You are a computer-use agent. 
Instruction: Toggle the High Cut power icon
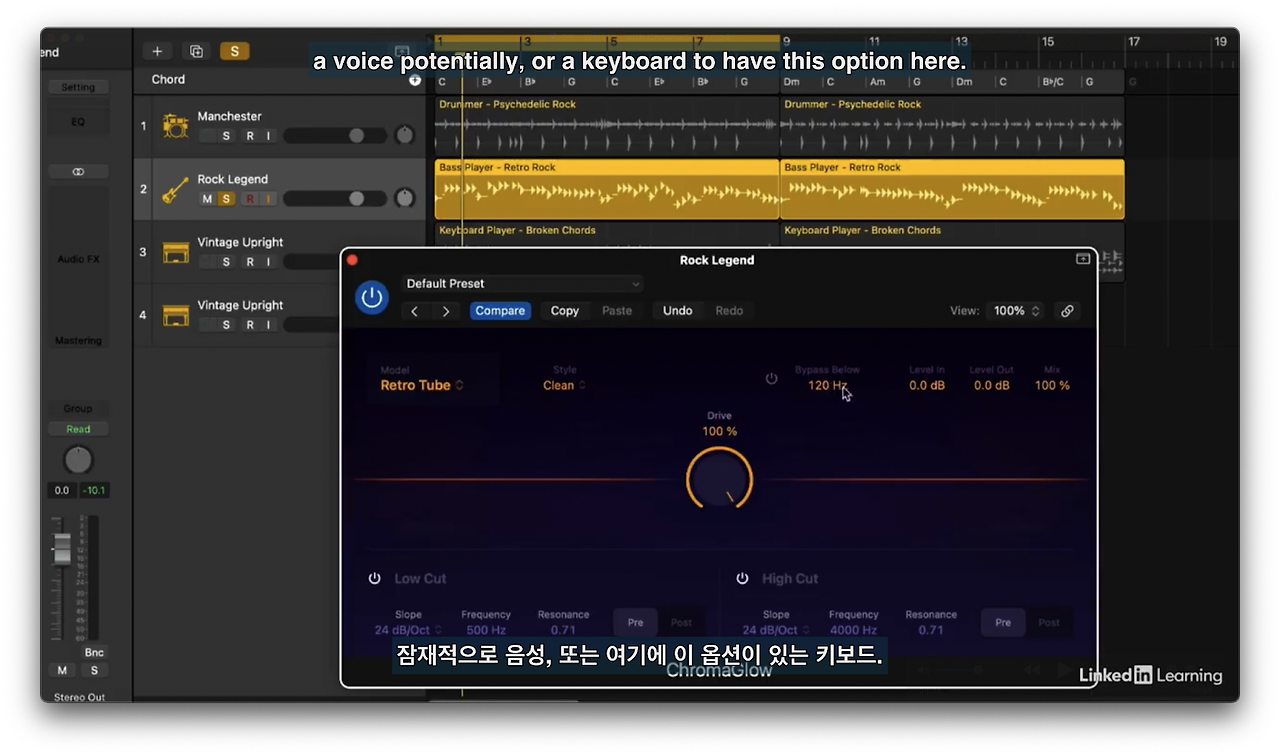coord(743,579)
